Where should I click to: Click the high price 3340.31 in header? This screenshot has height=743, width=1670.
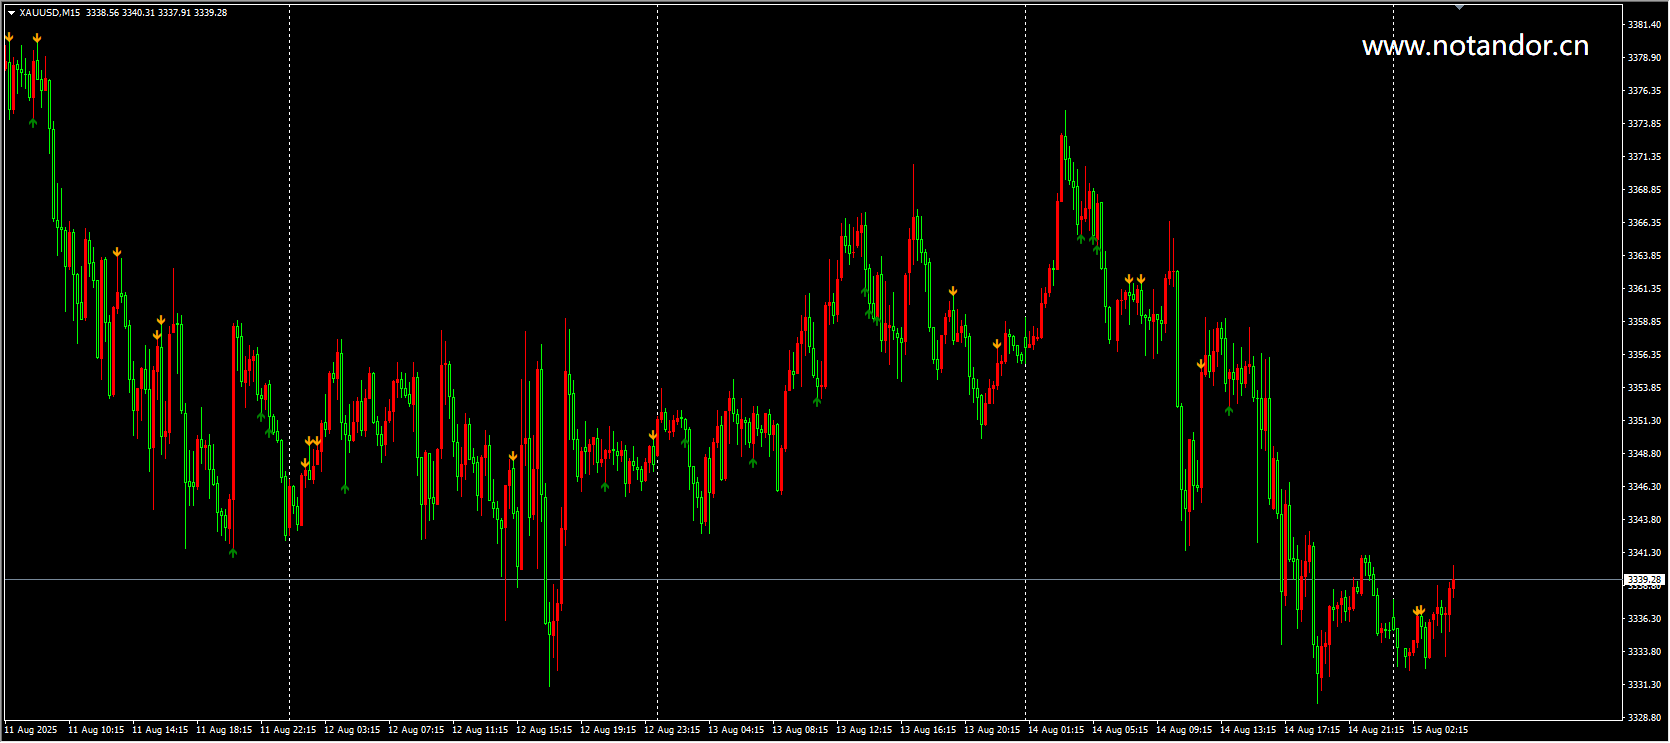(138, 13)
